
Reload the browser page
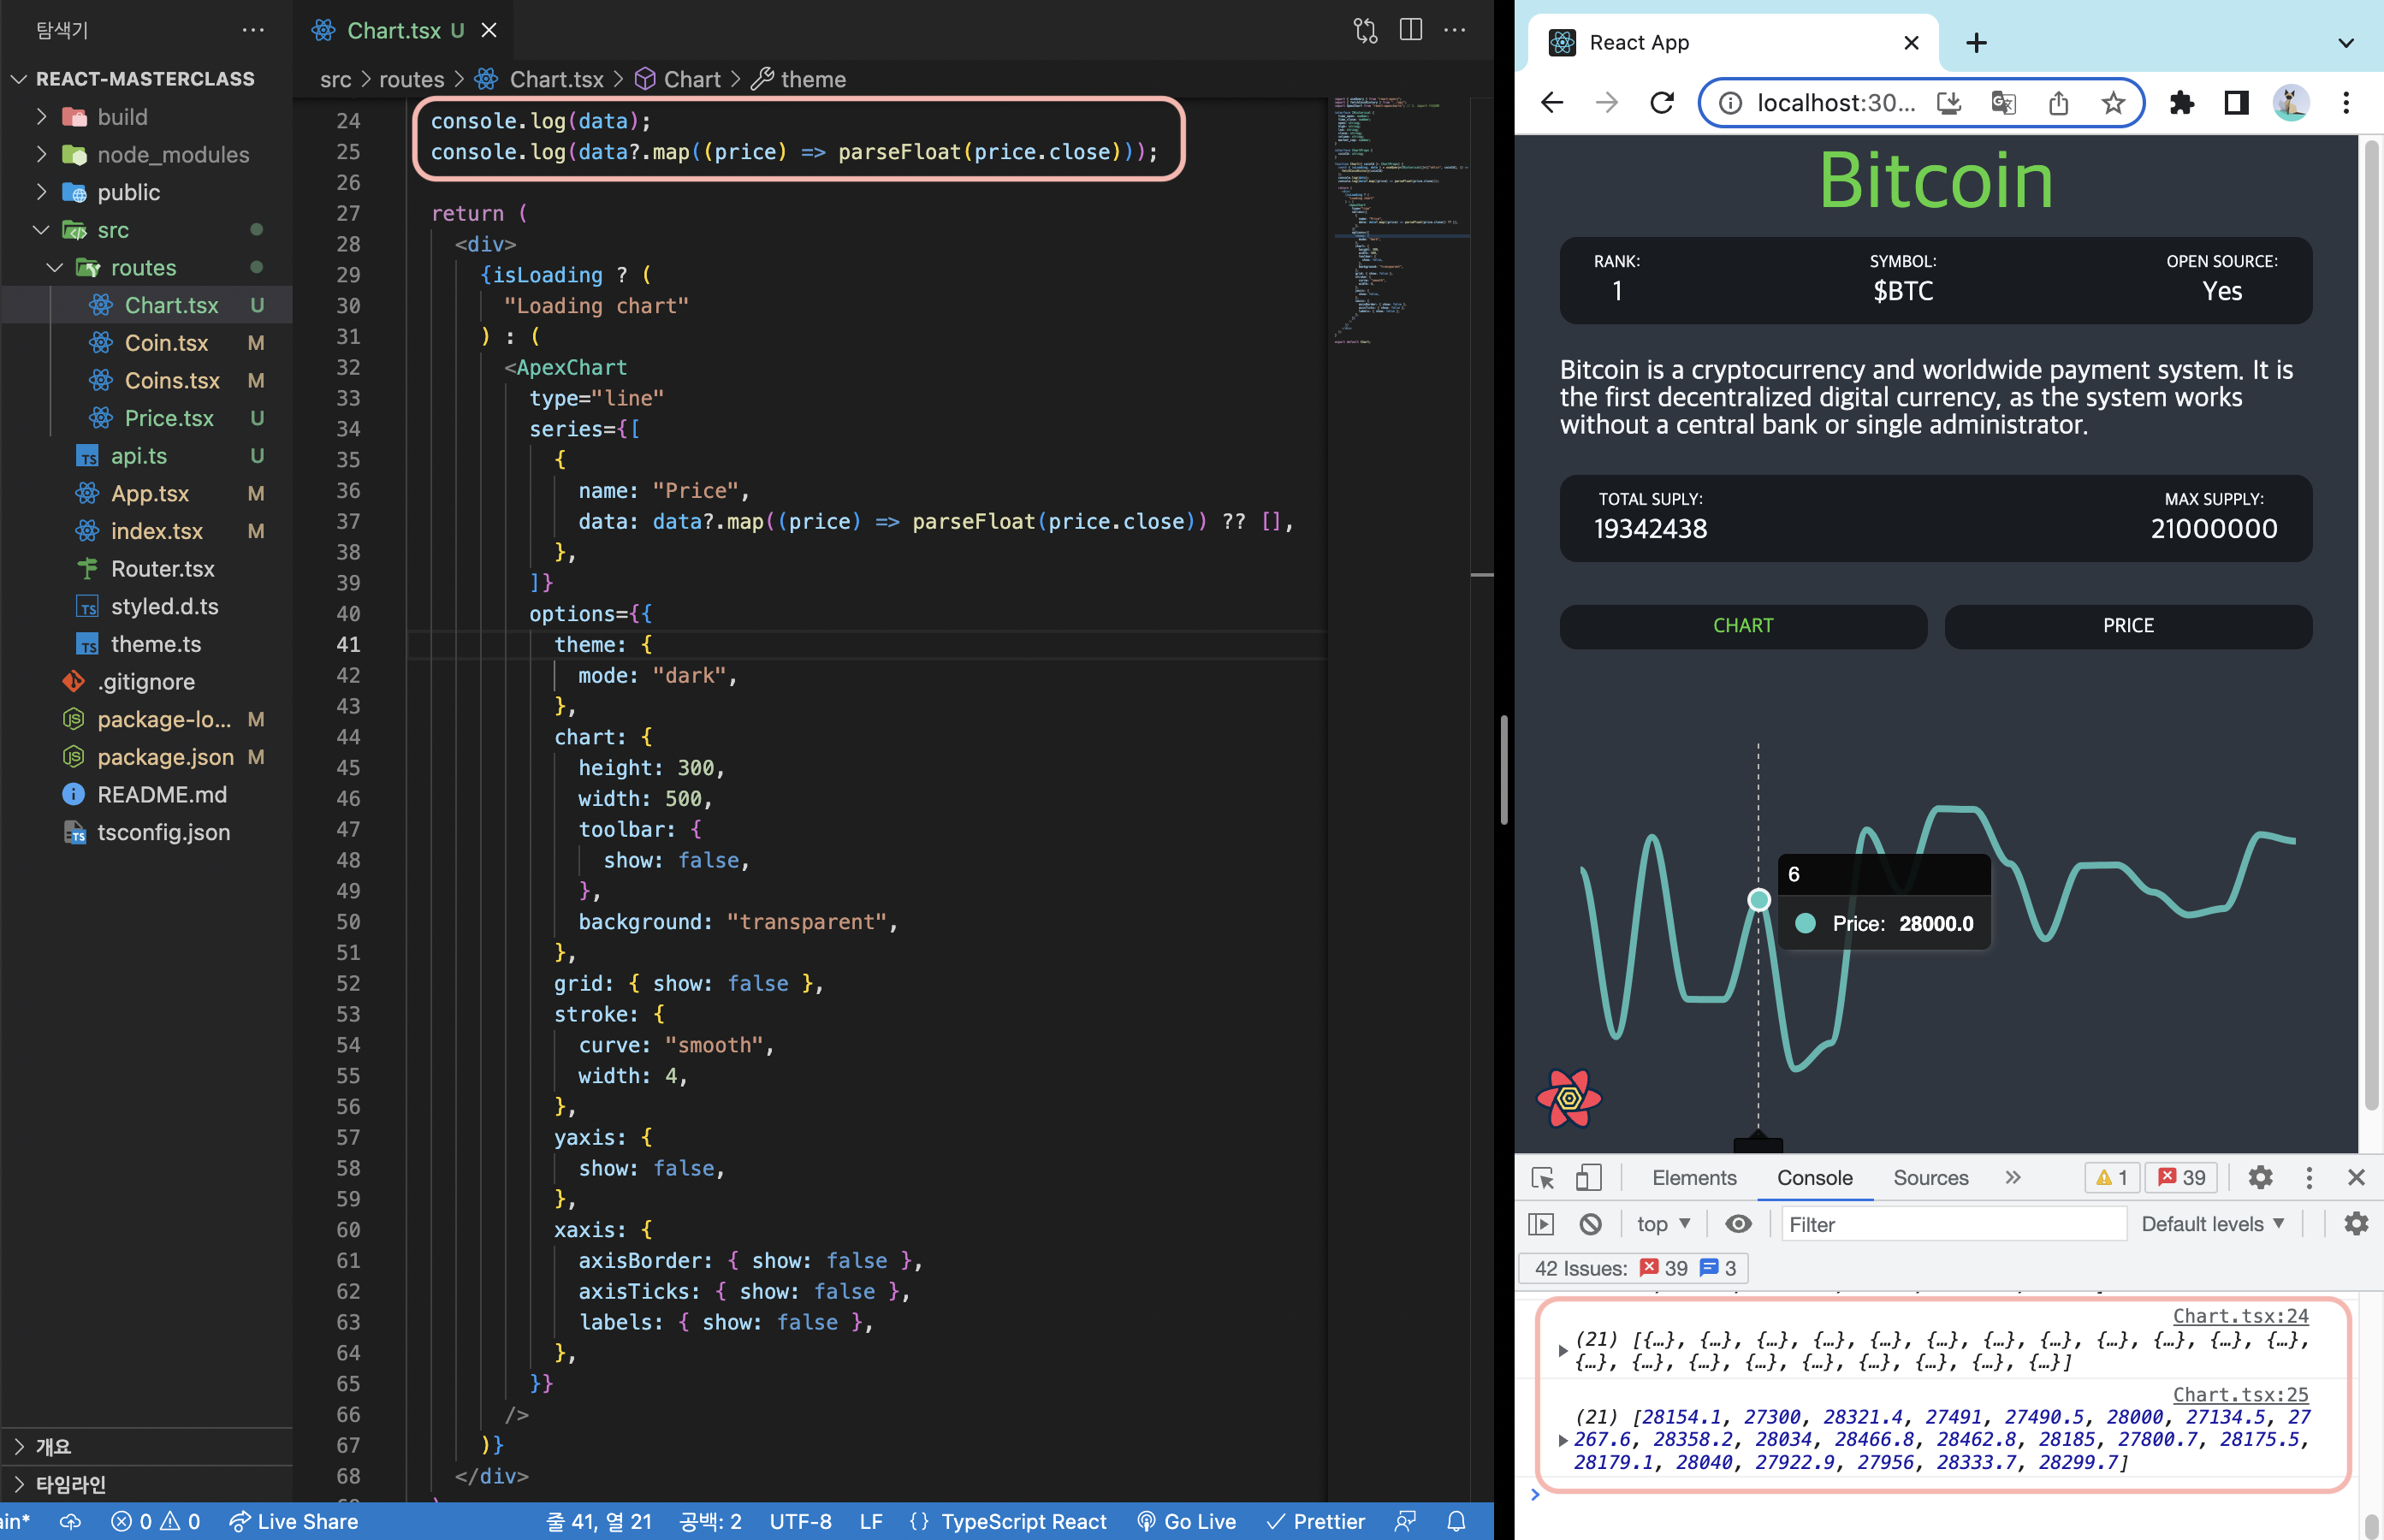(x=1662, y=102)
